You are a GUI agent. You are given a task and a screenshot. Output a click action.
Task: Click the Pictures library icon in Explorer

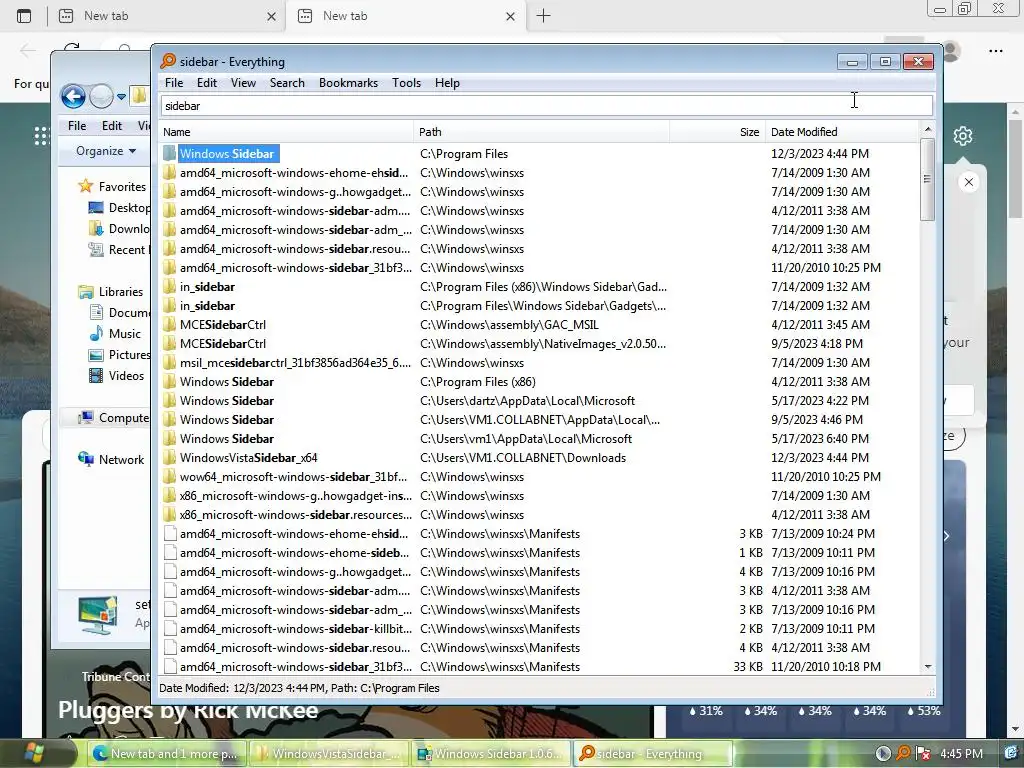pyautogui.click(x=96, y=355)
